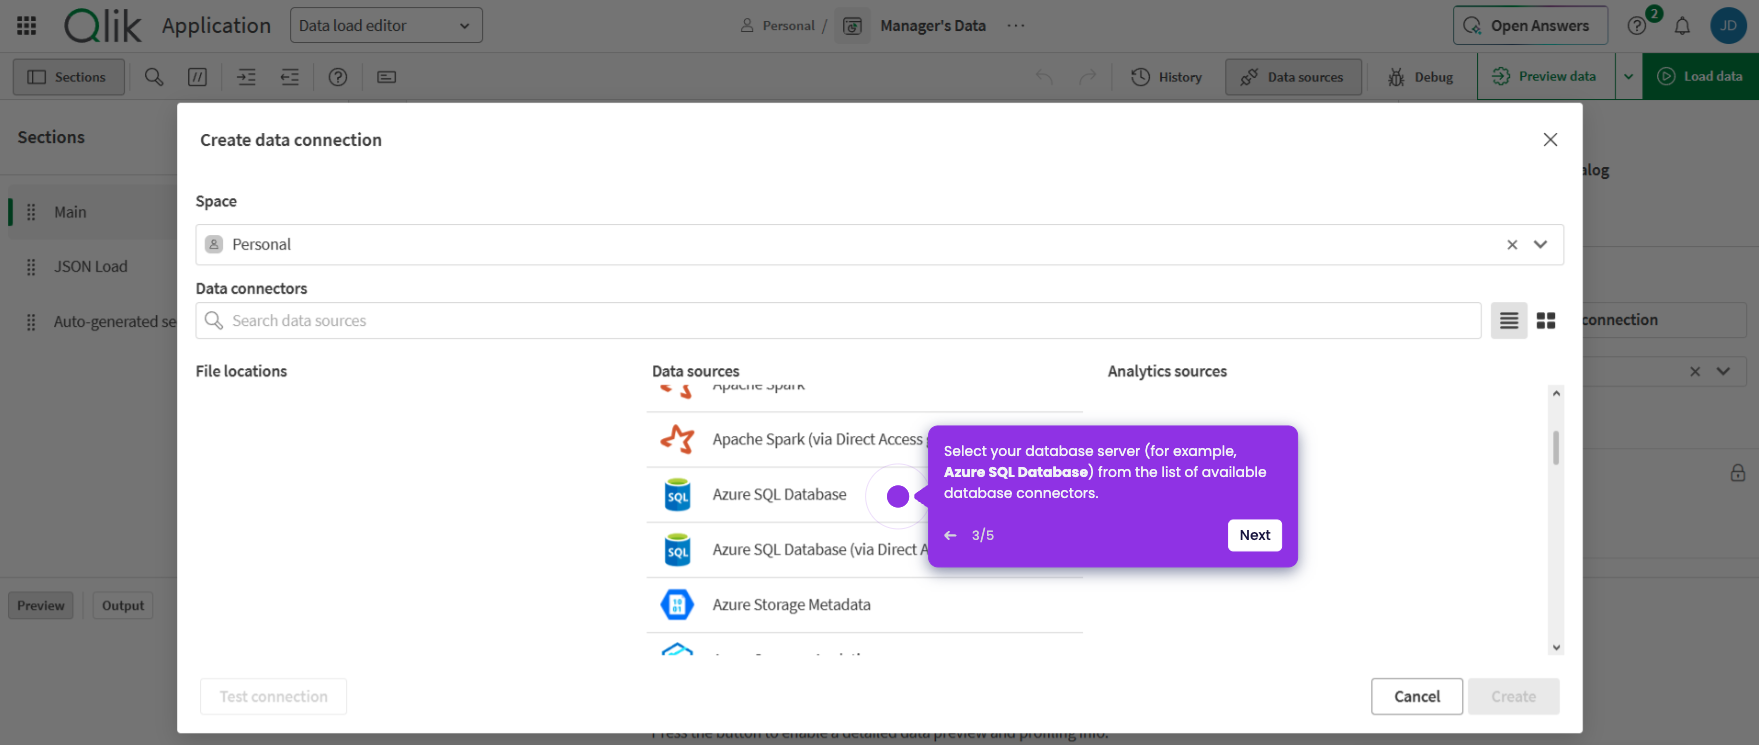Screen dimensions: 1759x745
Task: Toggle the Sections panel button
Action: click(x=68, y=77)
